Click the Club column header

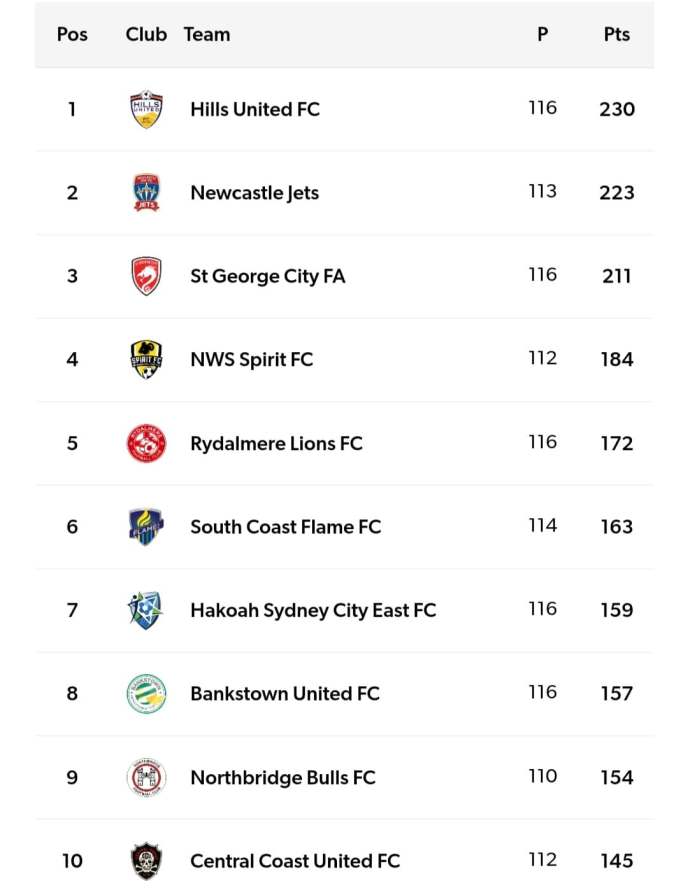(146, 34)
